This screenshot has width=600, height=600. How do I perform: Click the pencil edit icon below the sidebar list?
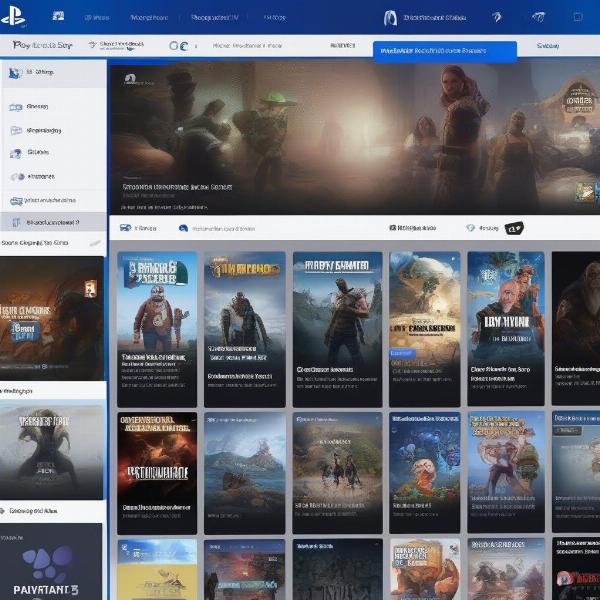coord(95,243)
